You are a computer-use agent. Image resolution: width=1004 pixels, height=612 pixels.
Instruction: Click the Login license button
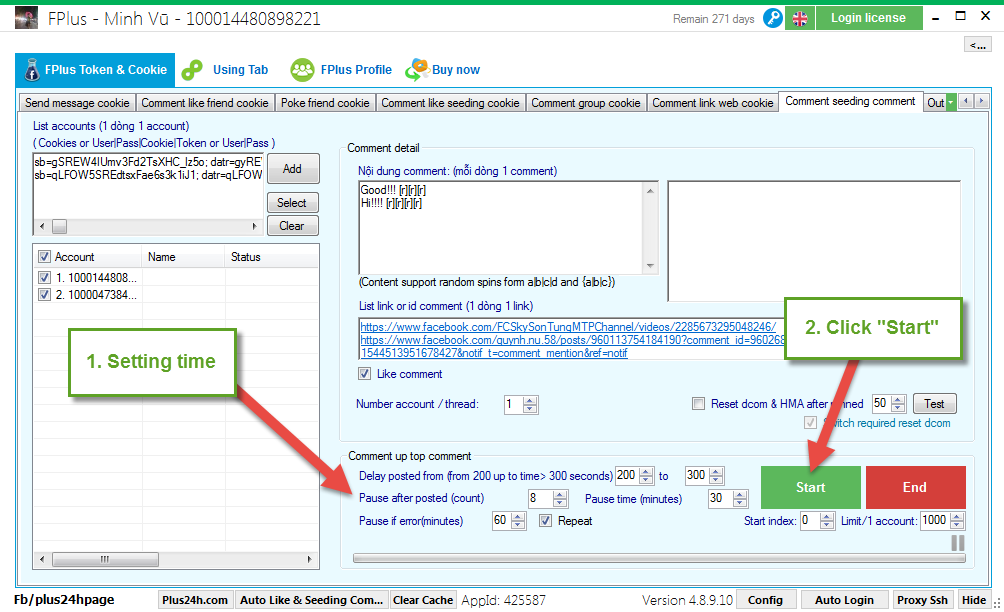coord(869,18)
